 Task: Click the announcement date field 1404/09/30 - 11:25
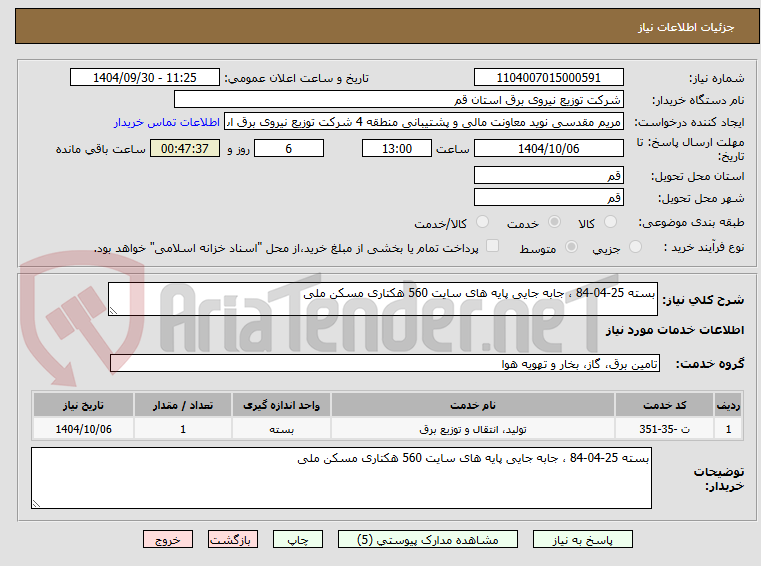point(145,77)
